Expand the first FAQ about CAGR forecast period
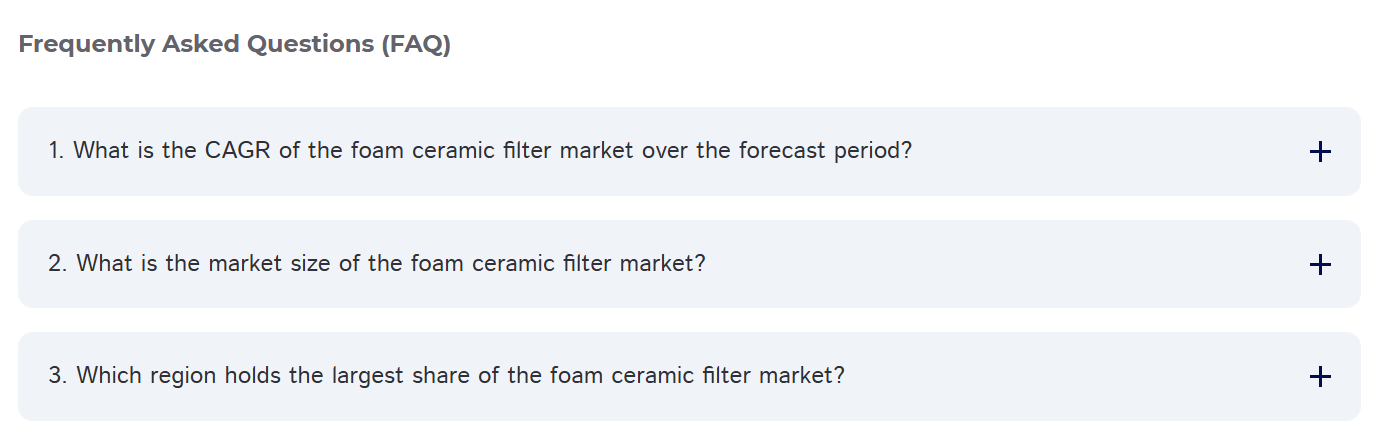Screen dimensions: 1378x448 688,152
